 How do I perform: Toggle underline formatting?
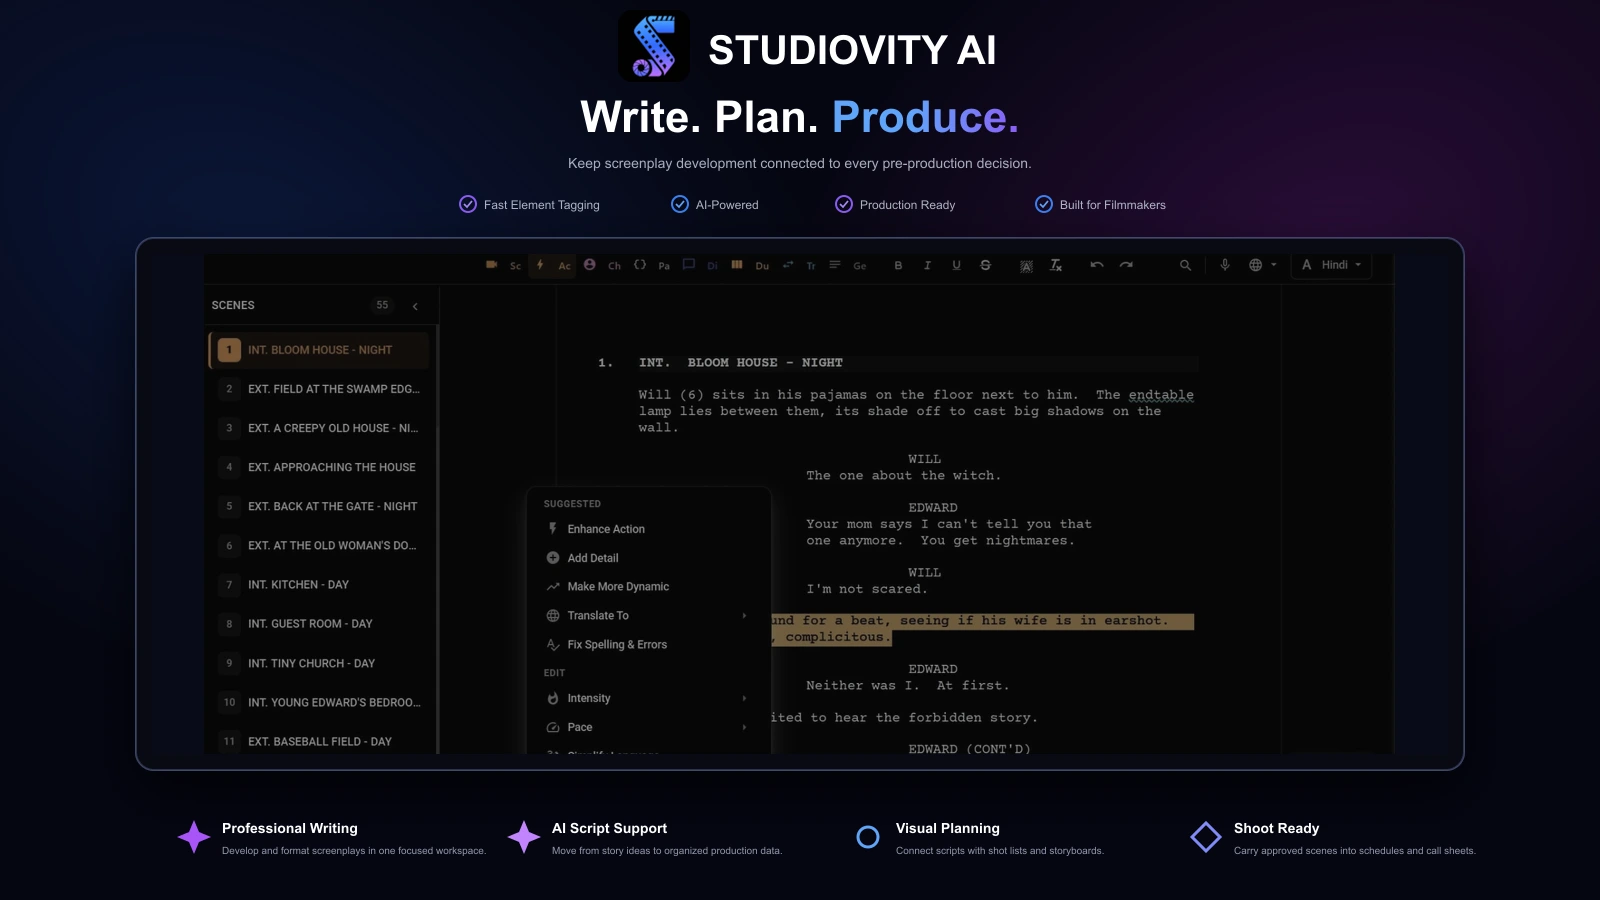(x=956, y=265)
